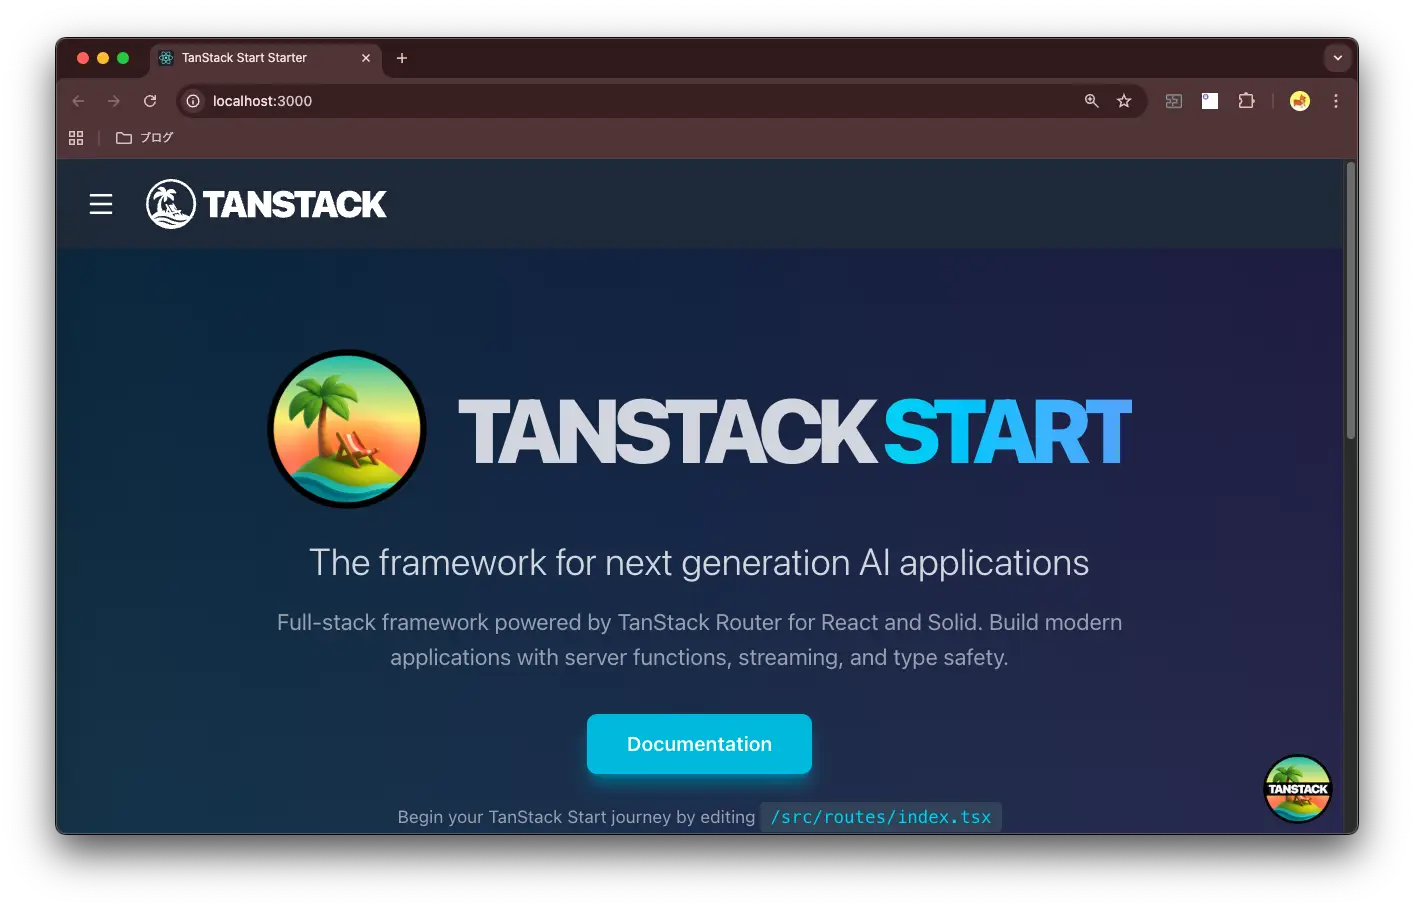Screen dimensions: 1414x908
Task: Open the tab search side panel icon
Action: [x=1174, y=101]
